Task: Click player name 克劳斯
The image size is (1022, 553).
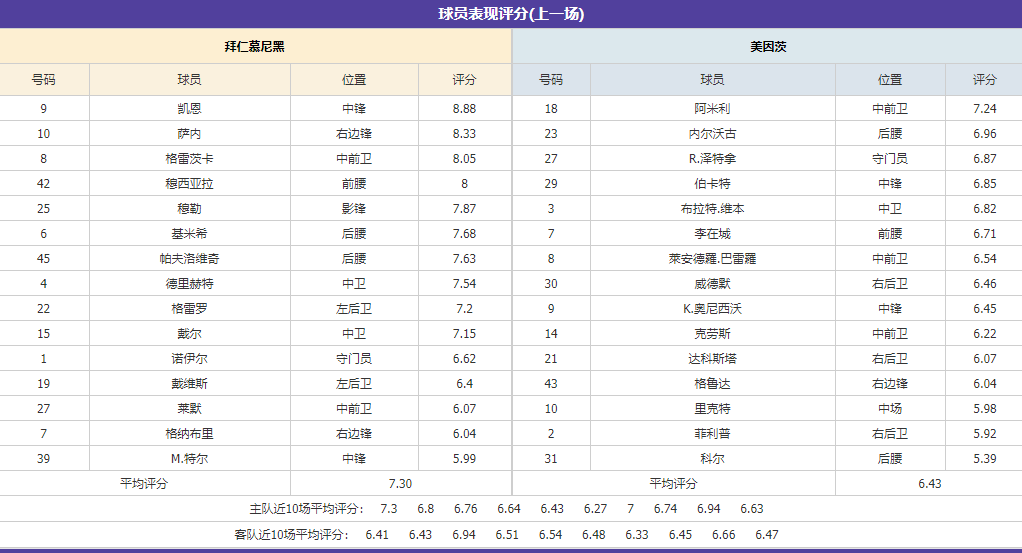Action: [712, 333]
